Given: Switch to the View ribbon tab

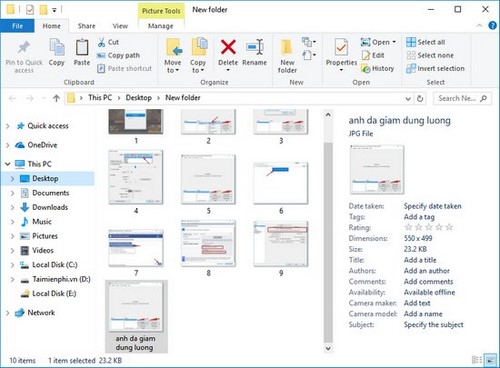Looking at the screenshot, I should pyautogui.click(x=120, y=26).
